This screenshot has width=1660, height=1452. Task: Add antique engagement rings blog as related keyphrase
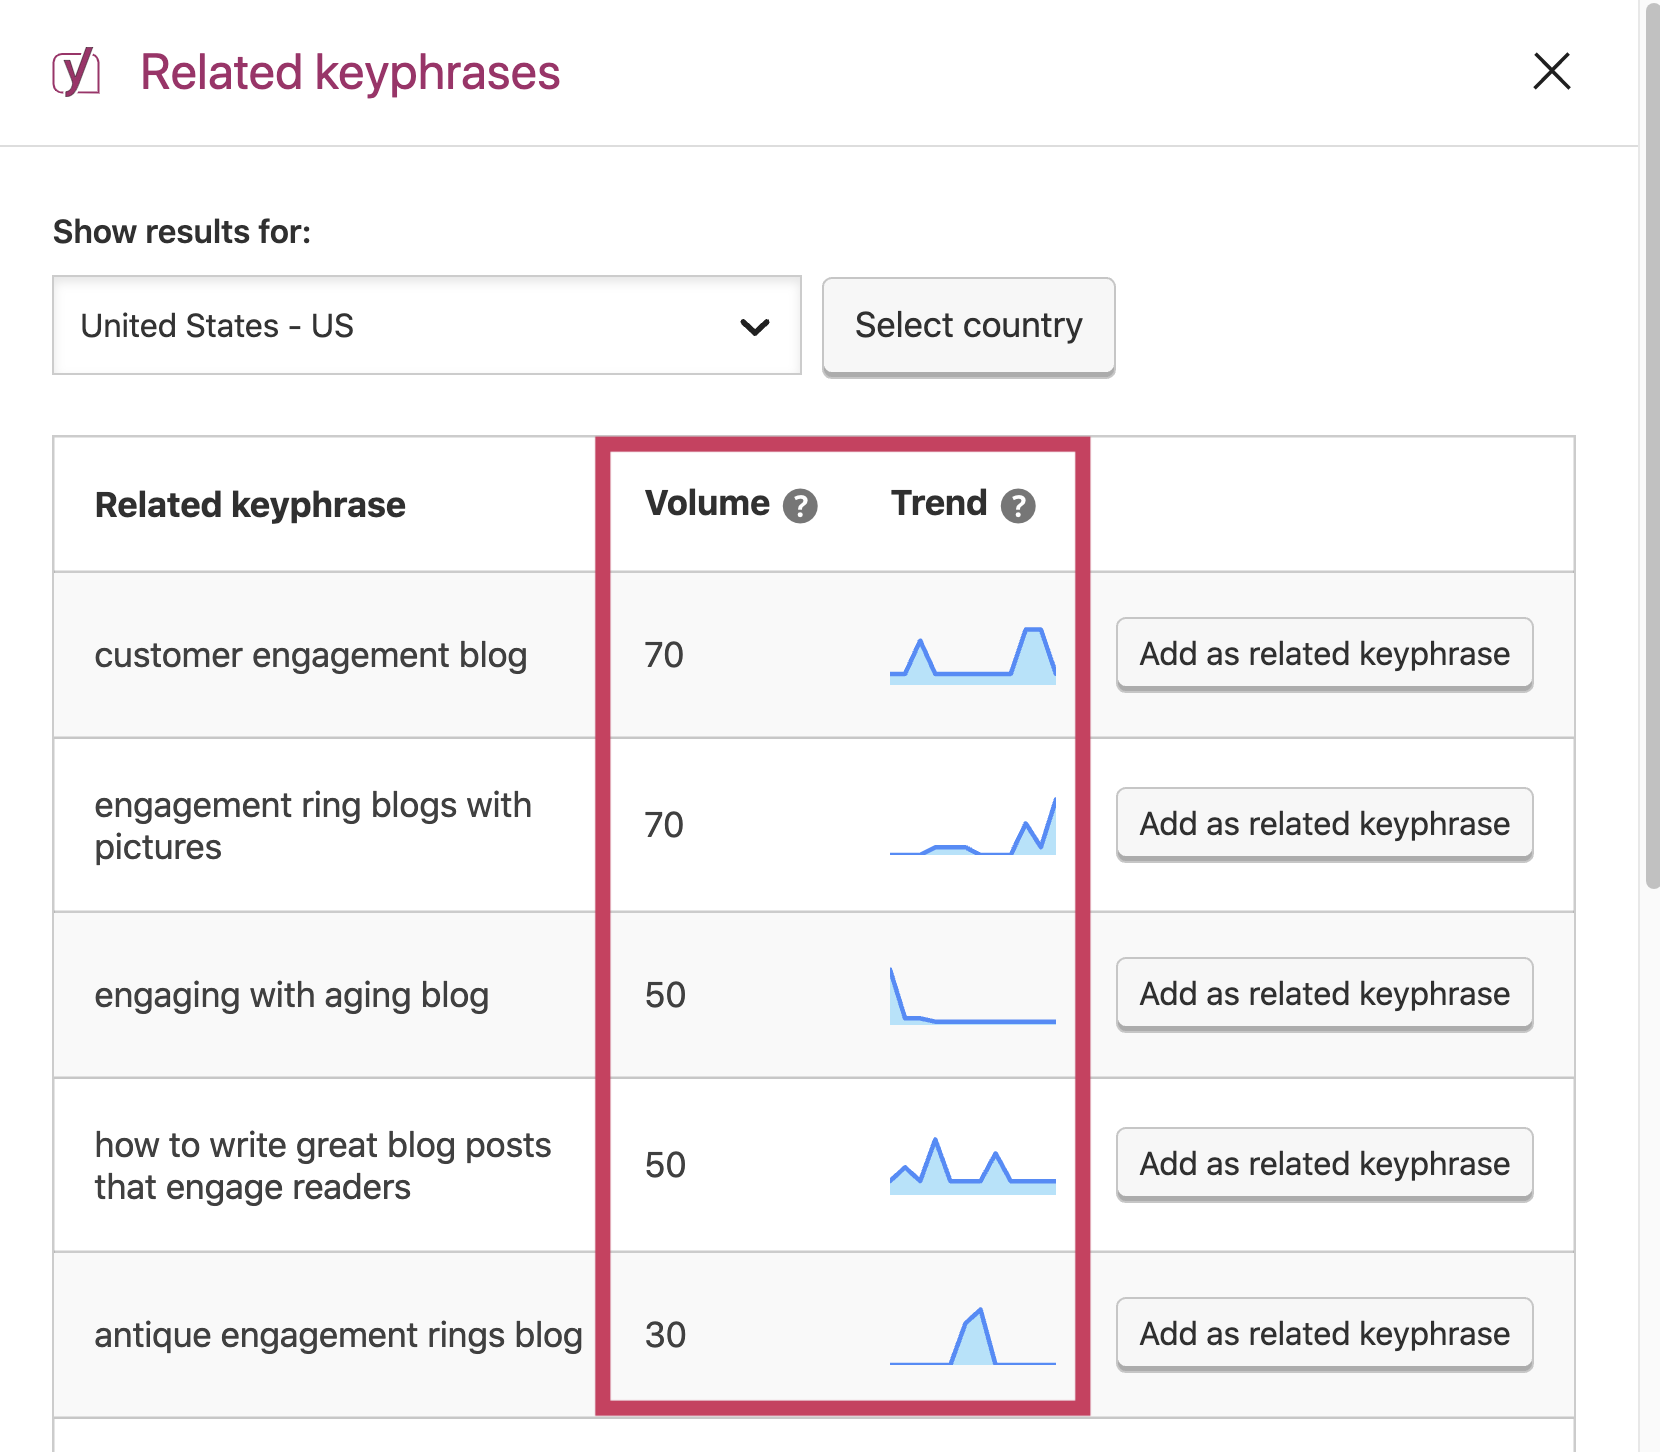(x=1322, y=1333)
